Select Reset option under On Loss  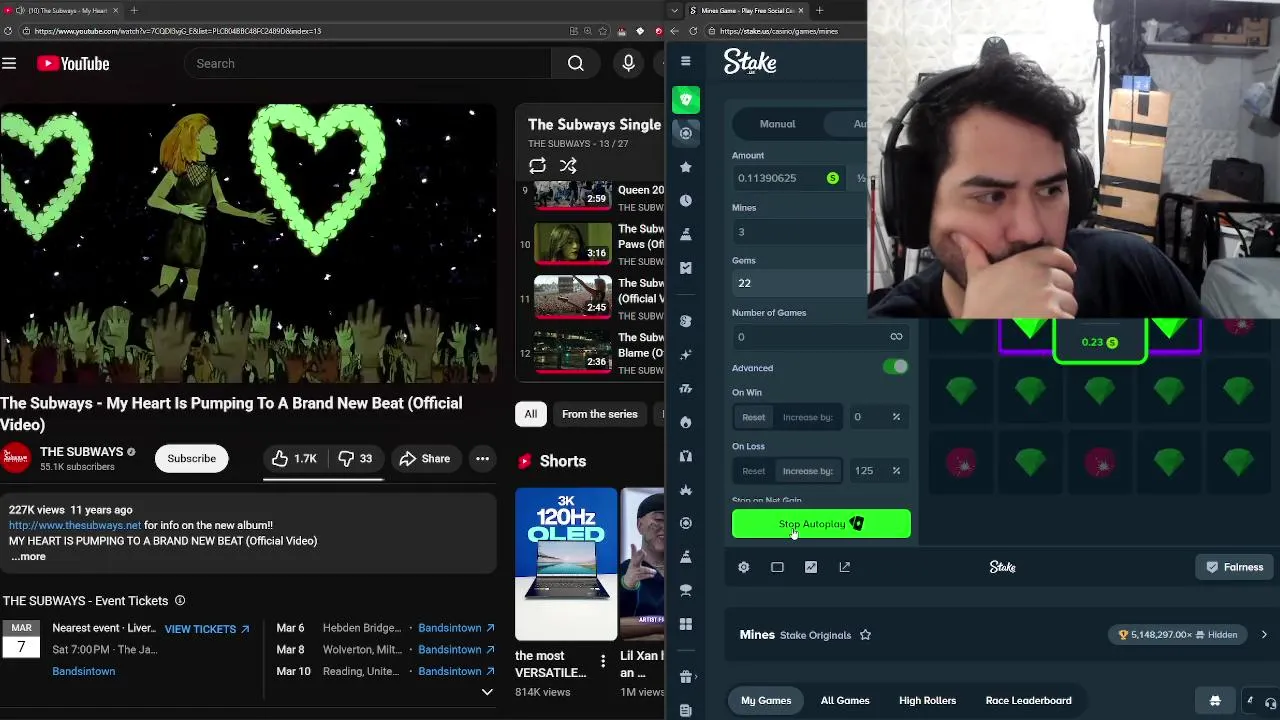[753, 471]
